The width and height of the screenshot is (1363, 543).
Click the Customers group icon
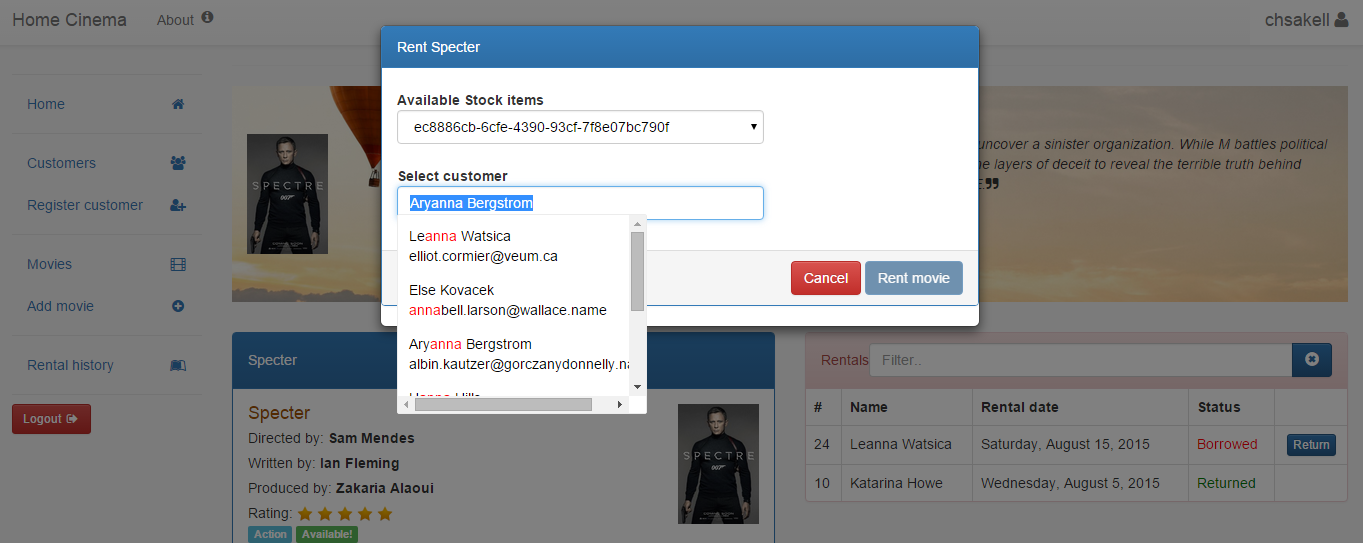[178, 163]
